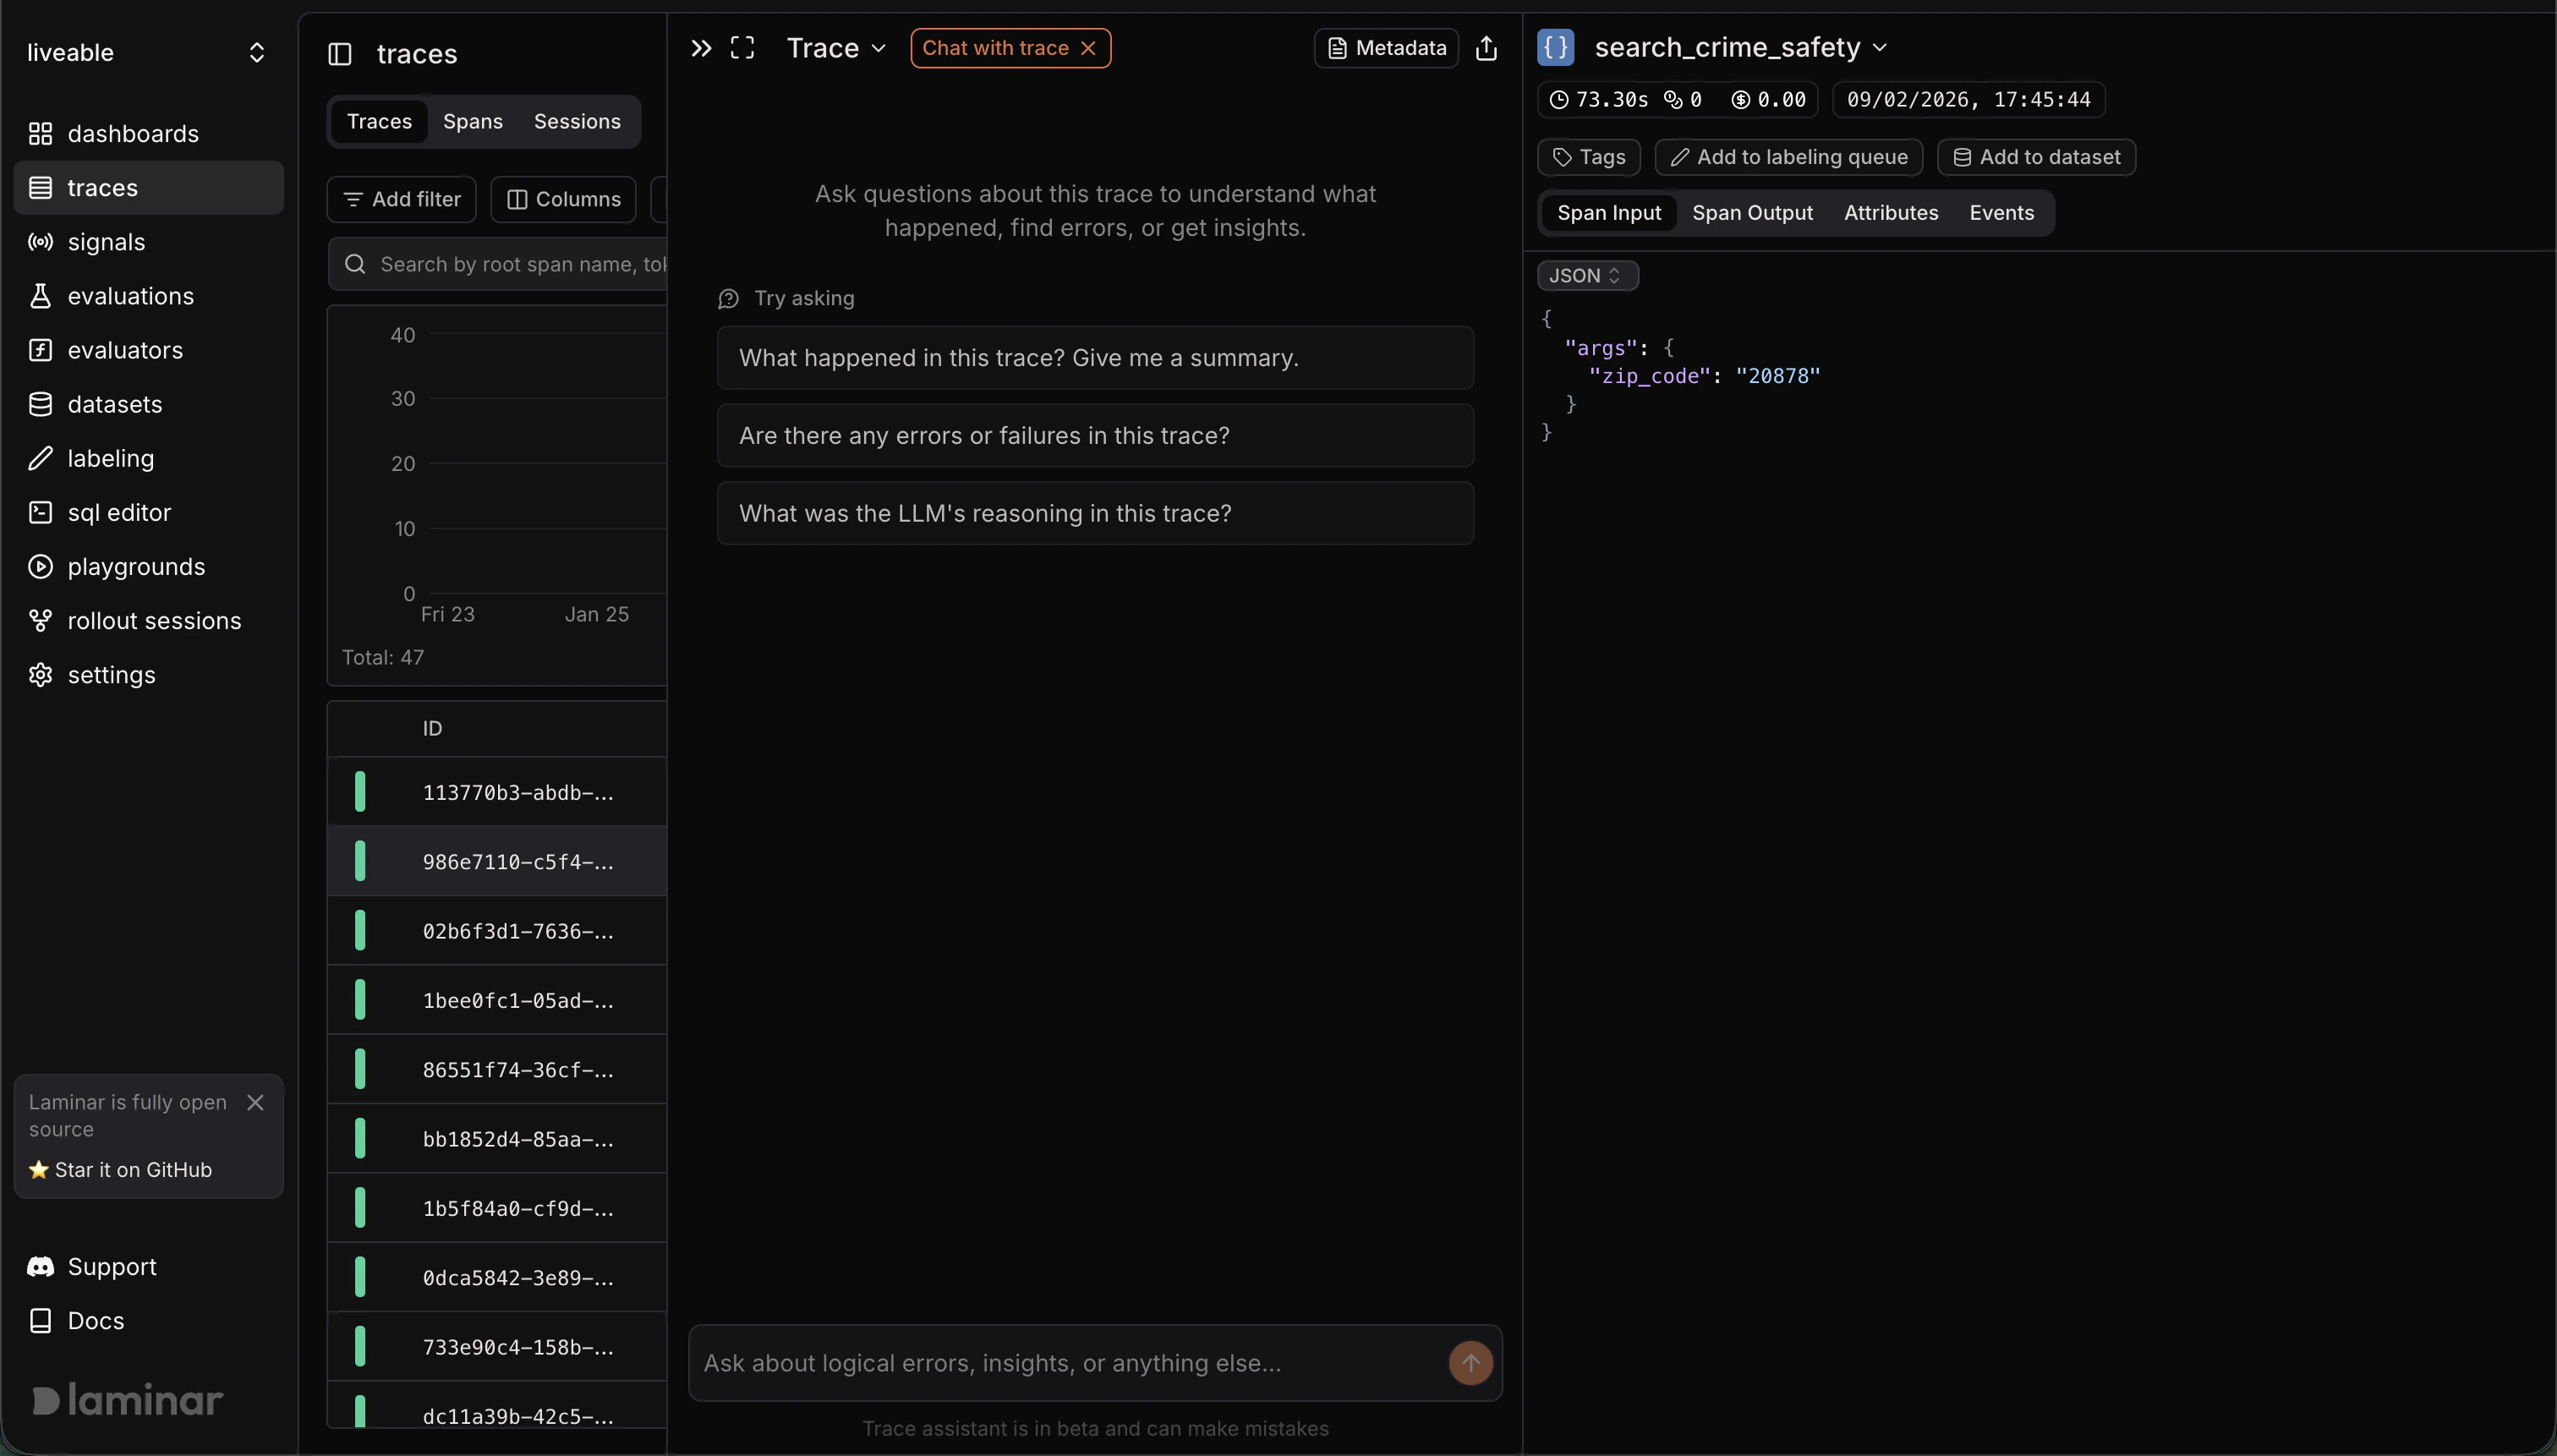Image resolution: width=2557 pixels, height=1456 pixels.
Task: Click the share trace icon
Action: pyautogui.click(x=1486, y=48)
